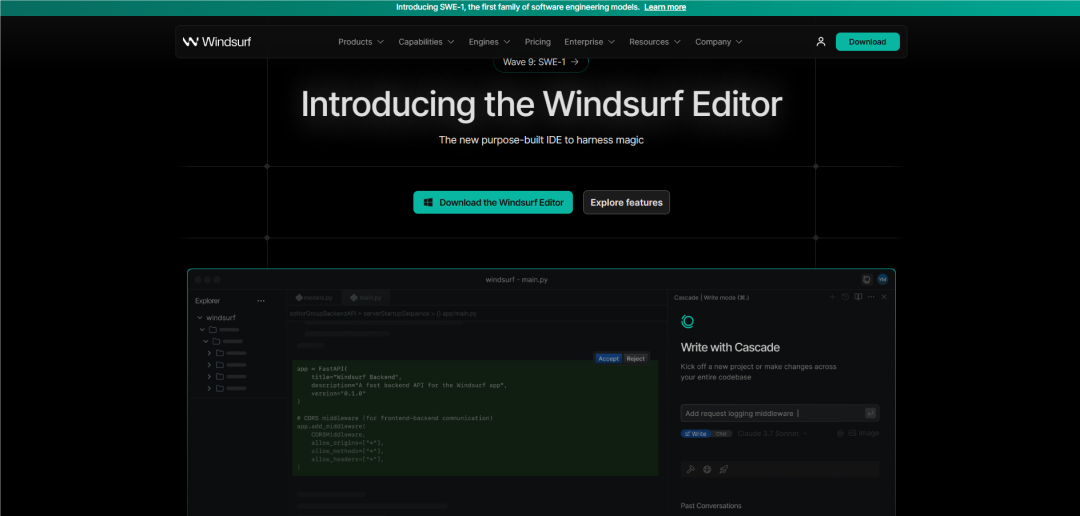Switch Cascade to Chat mode

pyautogui.click(x=720, y=434)
